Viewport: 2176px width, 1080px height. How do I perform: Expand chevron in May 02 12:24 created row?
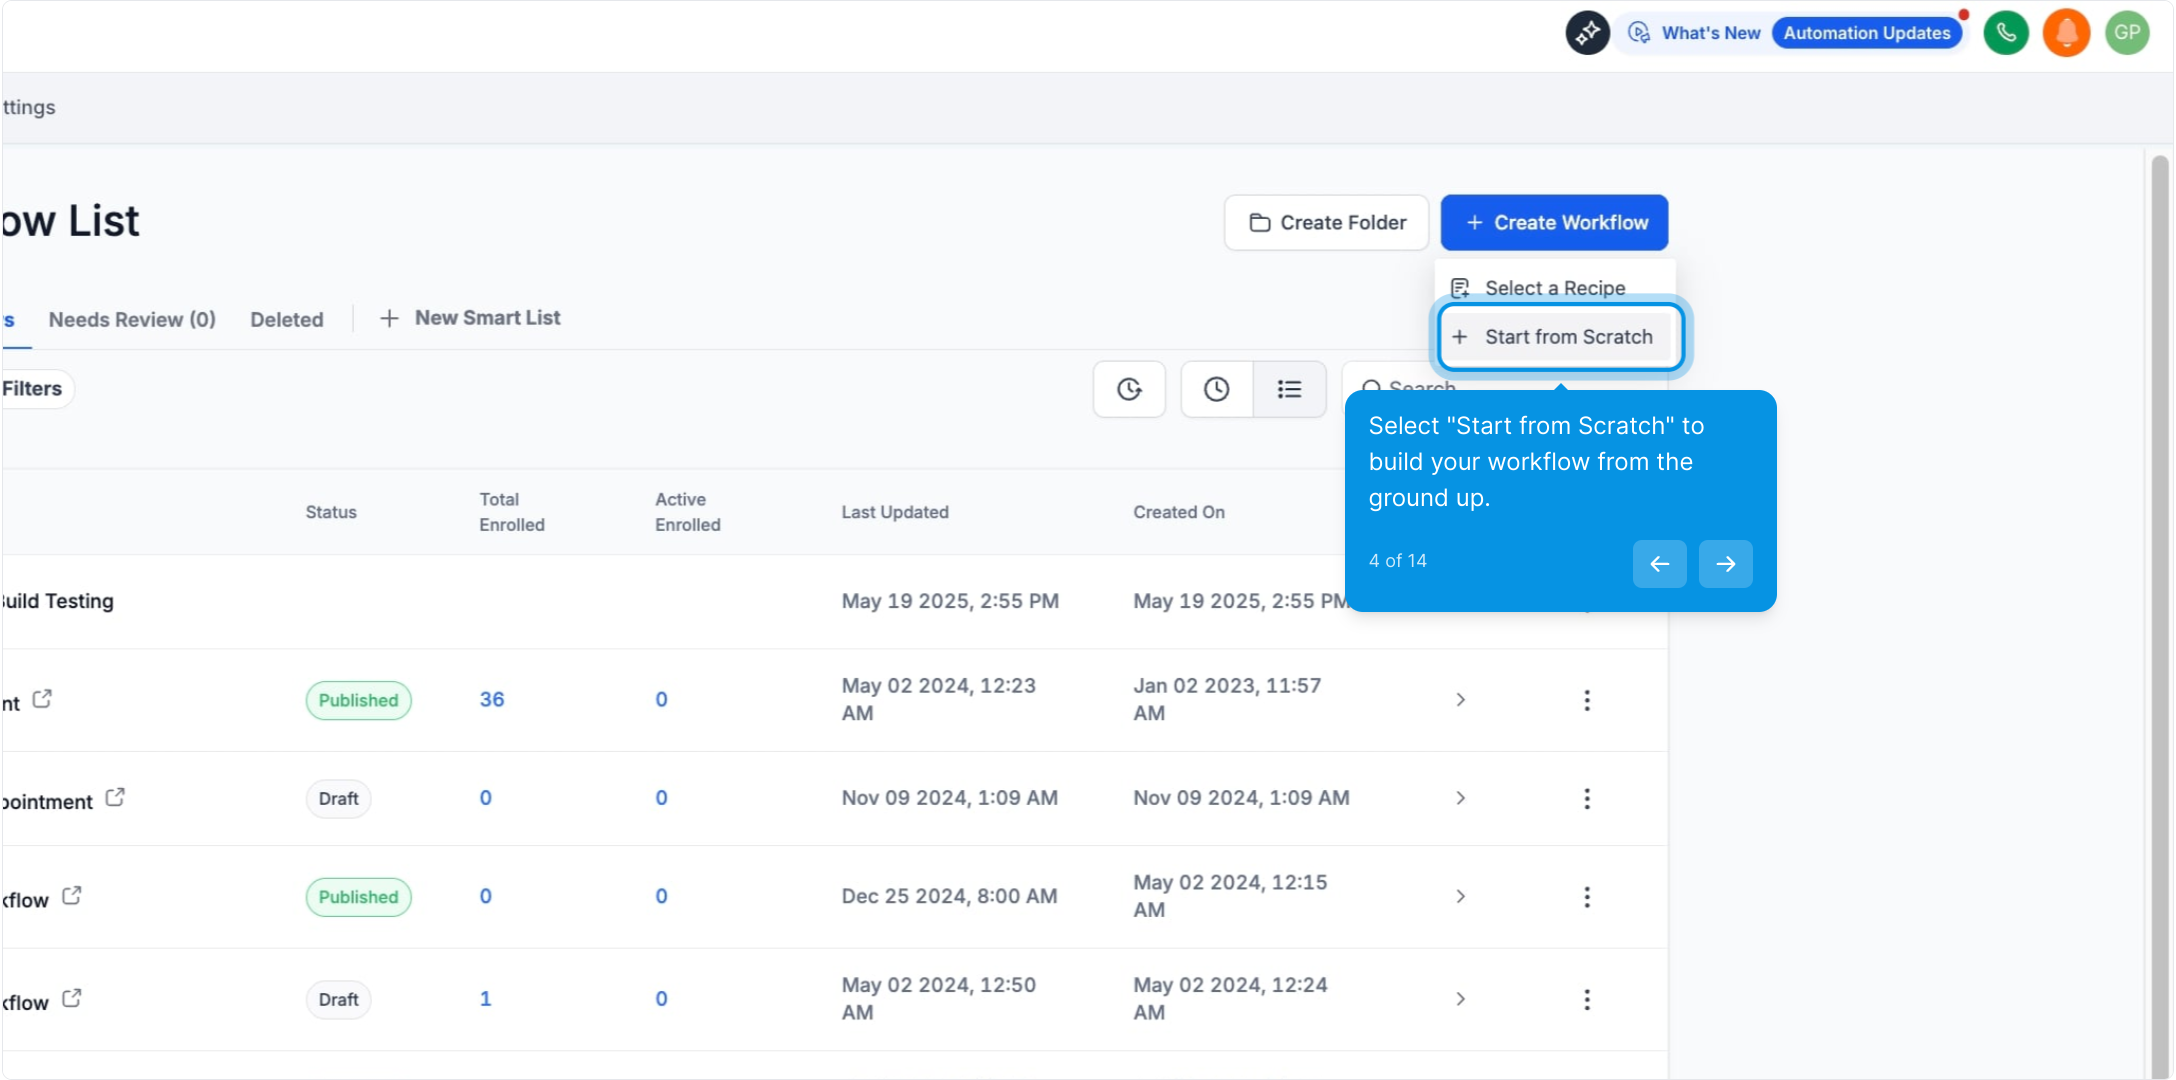click(1461, 999)
